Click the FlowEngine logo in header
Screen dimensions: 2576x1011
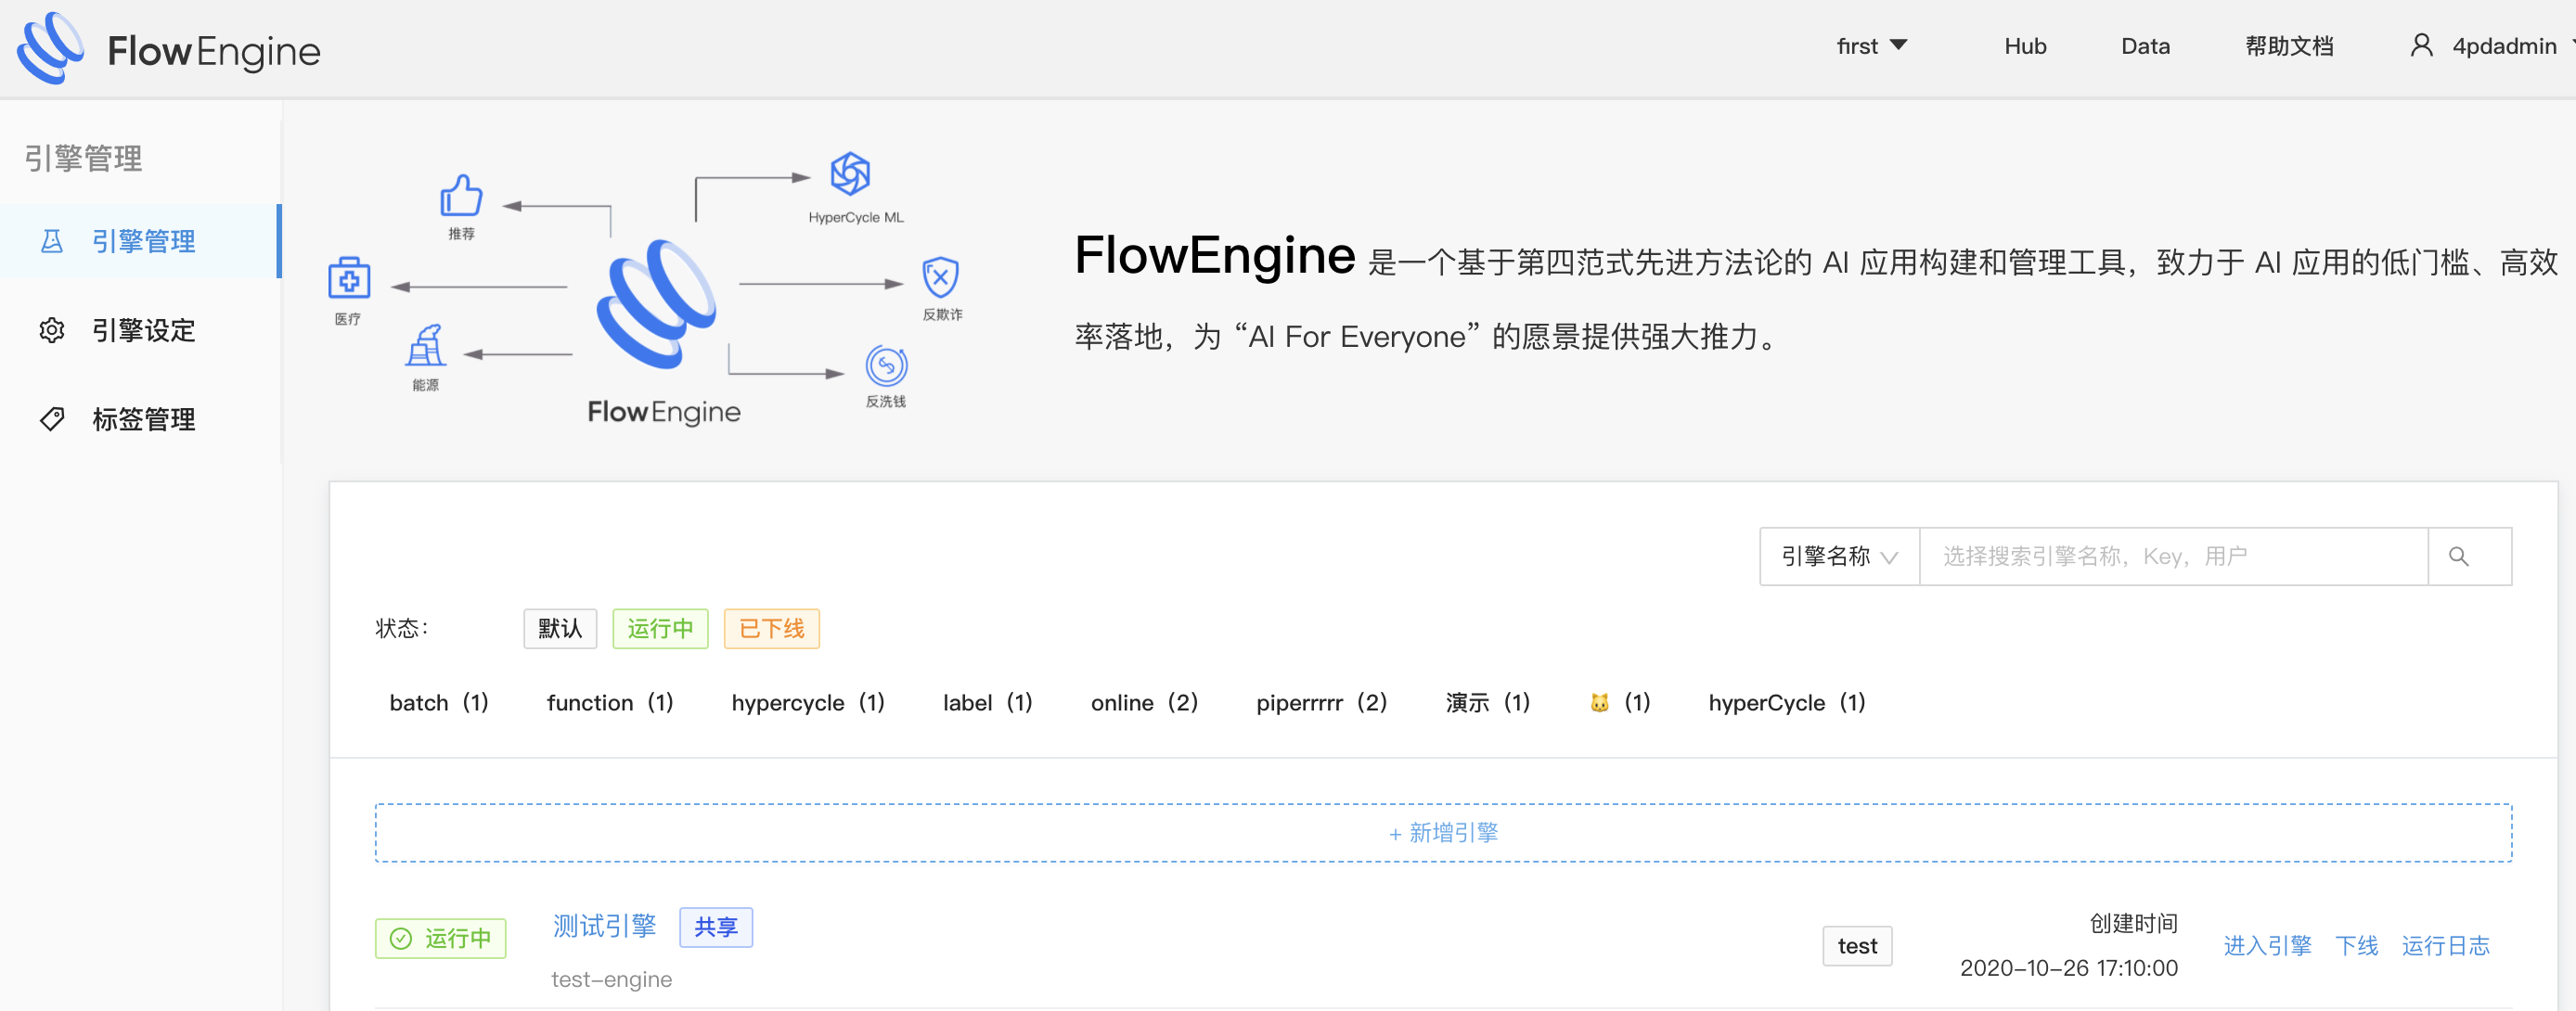(169, 48)
